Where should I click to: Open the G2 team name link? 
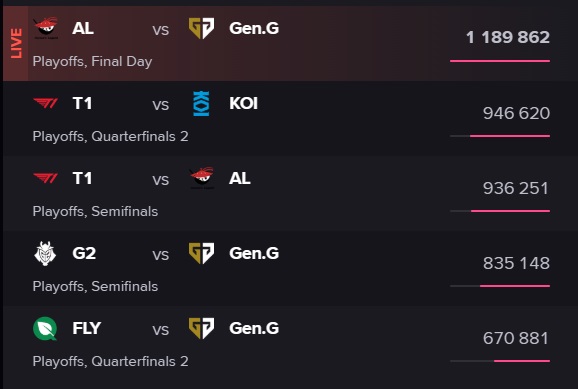click(84, 253)
